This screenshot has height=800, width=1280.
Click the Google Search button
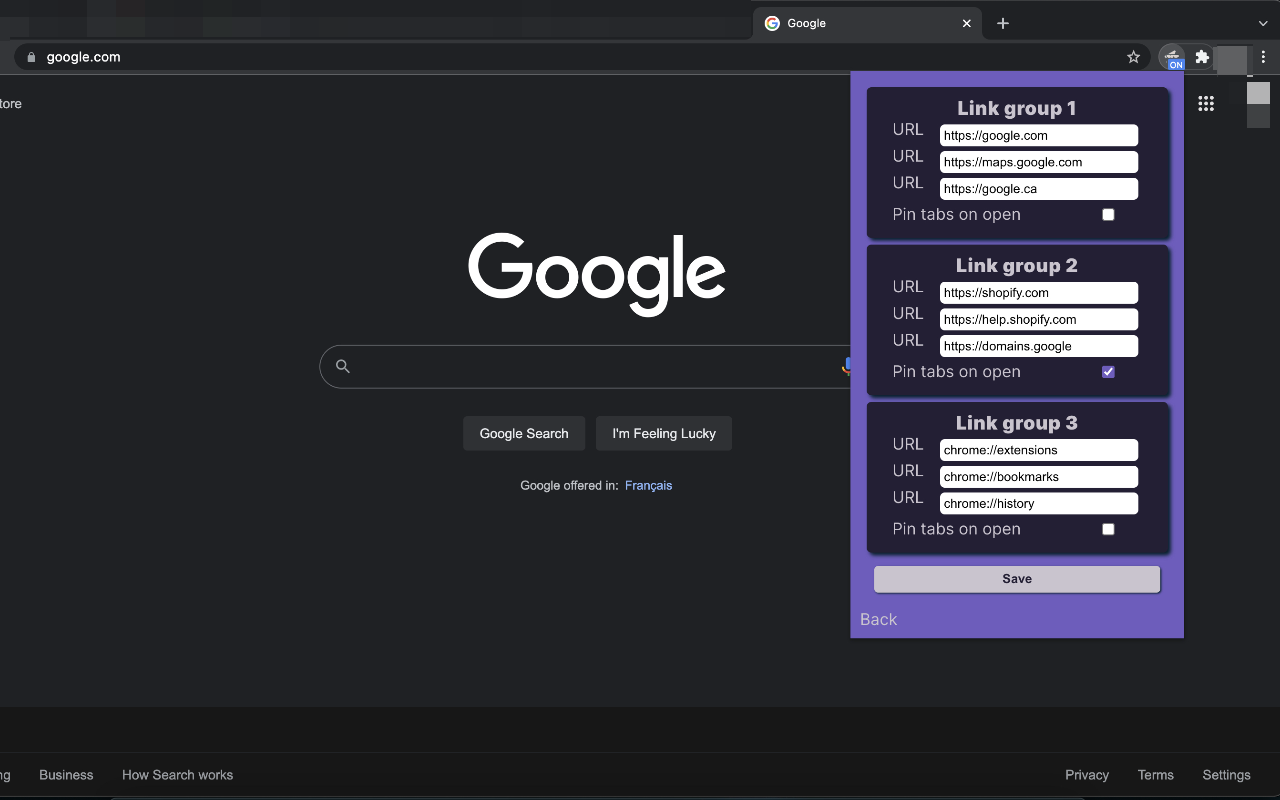(524, 433)
